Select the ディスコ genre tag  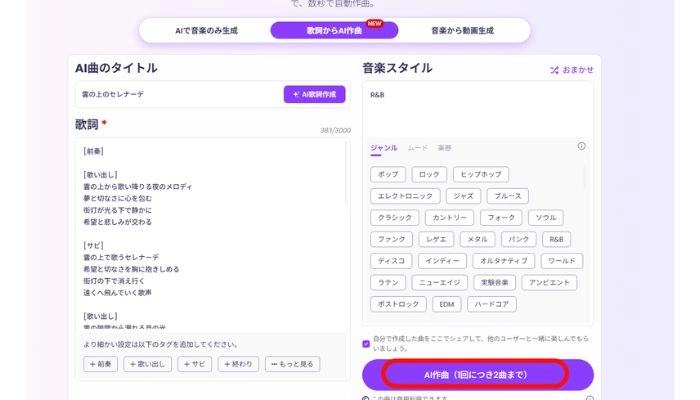coord(391,261)
